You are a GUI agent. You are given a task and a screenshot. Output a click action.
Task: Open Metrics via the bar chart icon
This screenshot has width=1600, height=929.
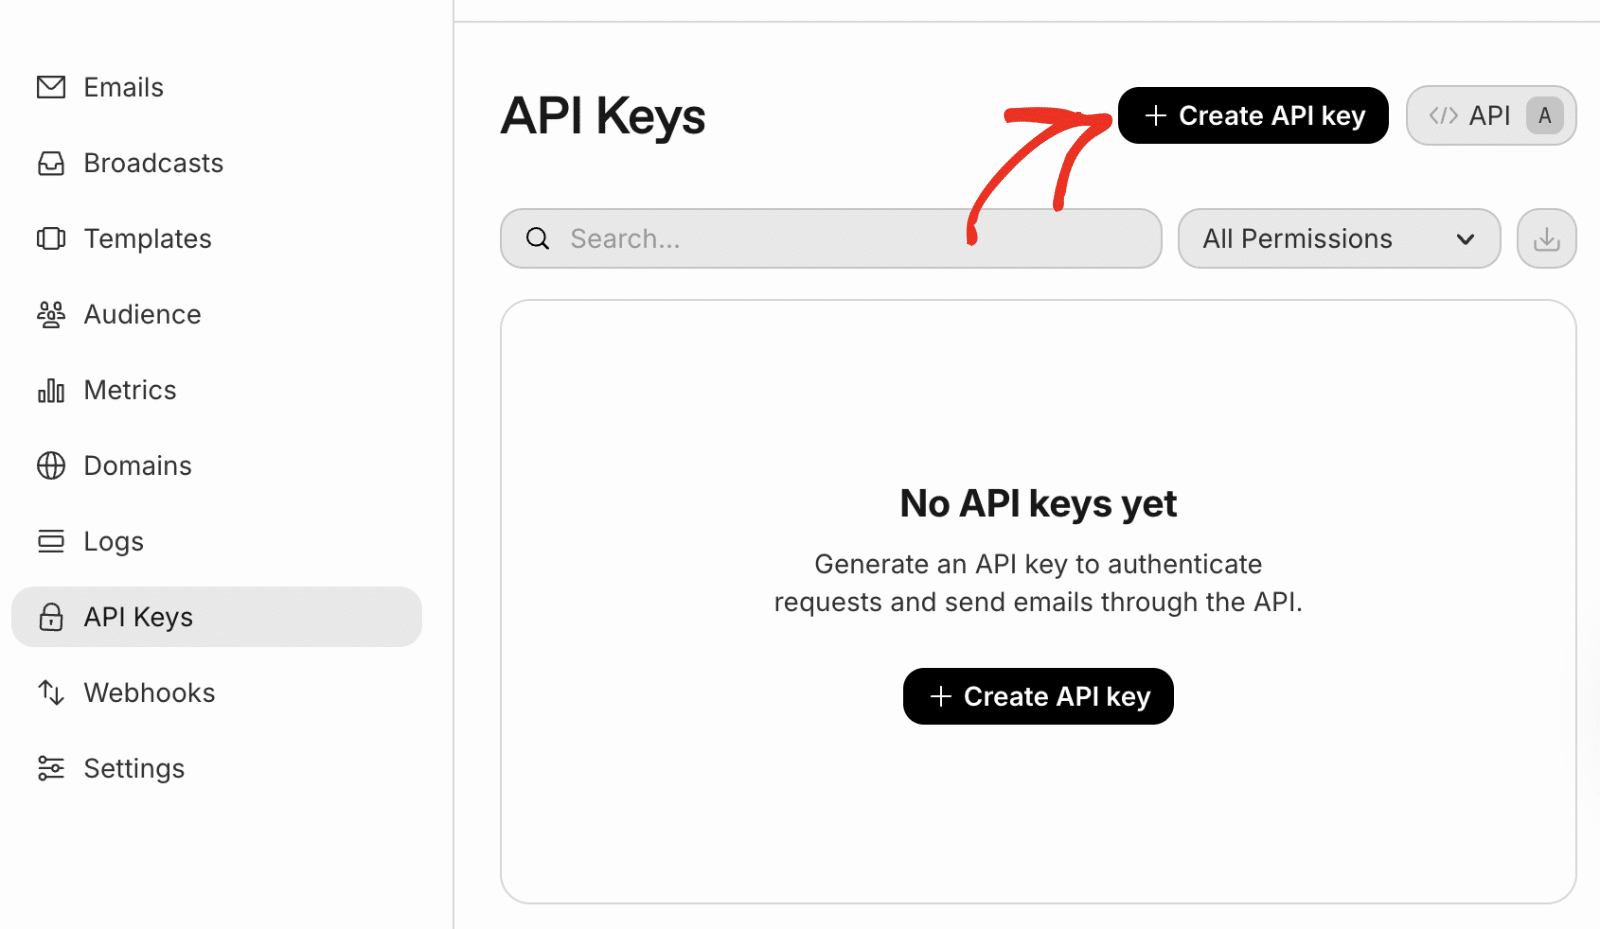point(50,390)
